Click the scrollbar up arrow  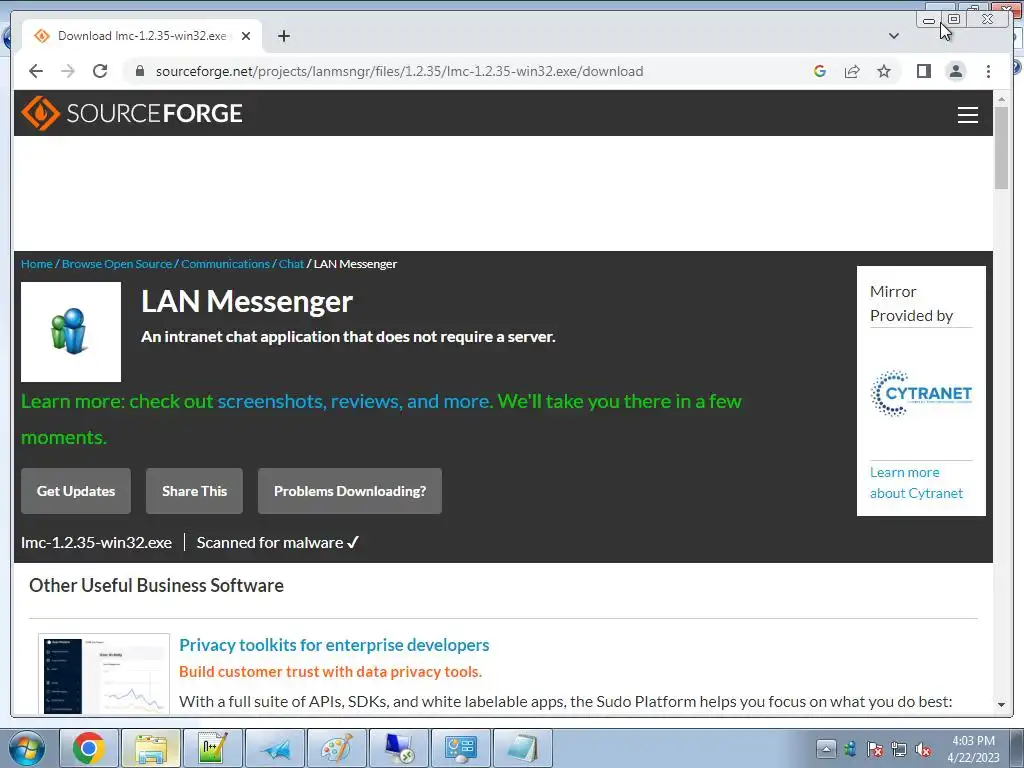pos(1001,99)
